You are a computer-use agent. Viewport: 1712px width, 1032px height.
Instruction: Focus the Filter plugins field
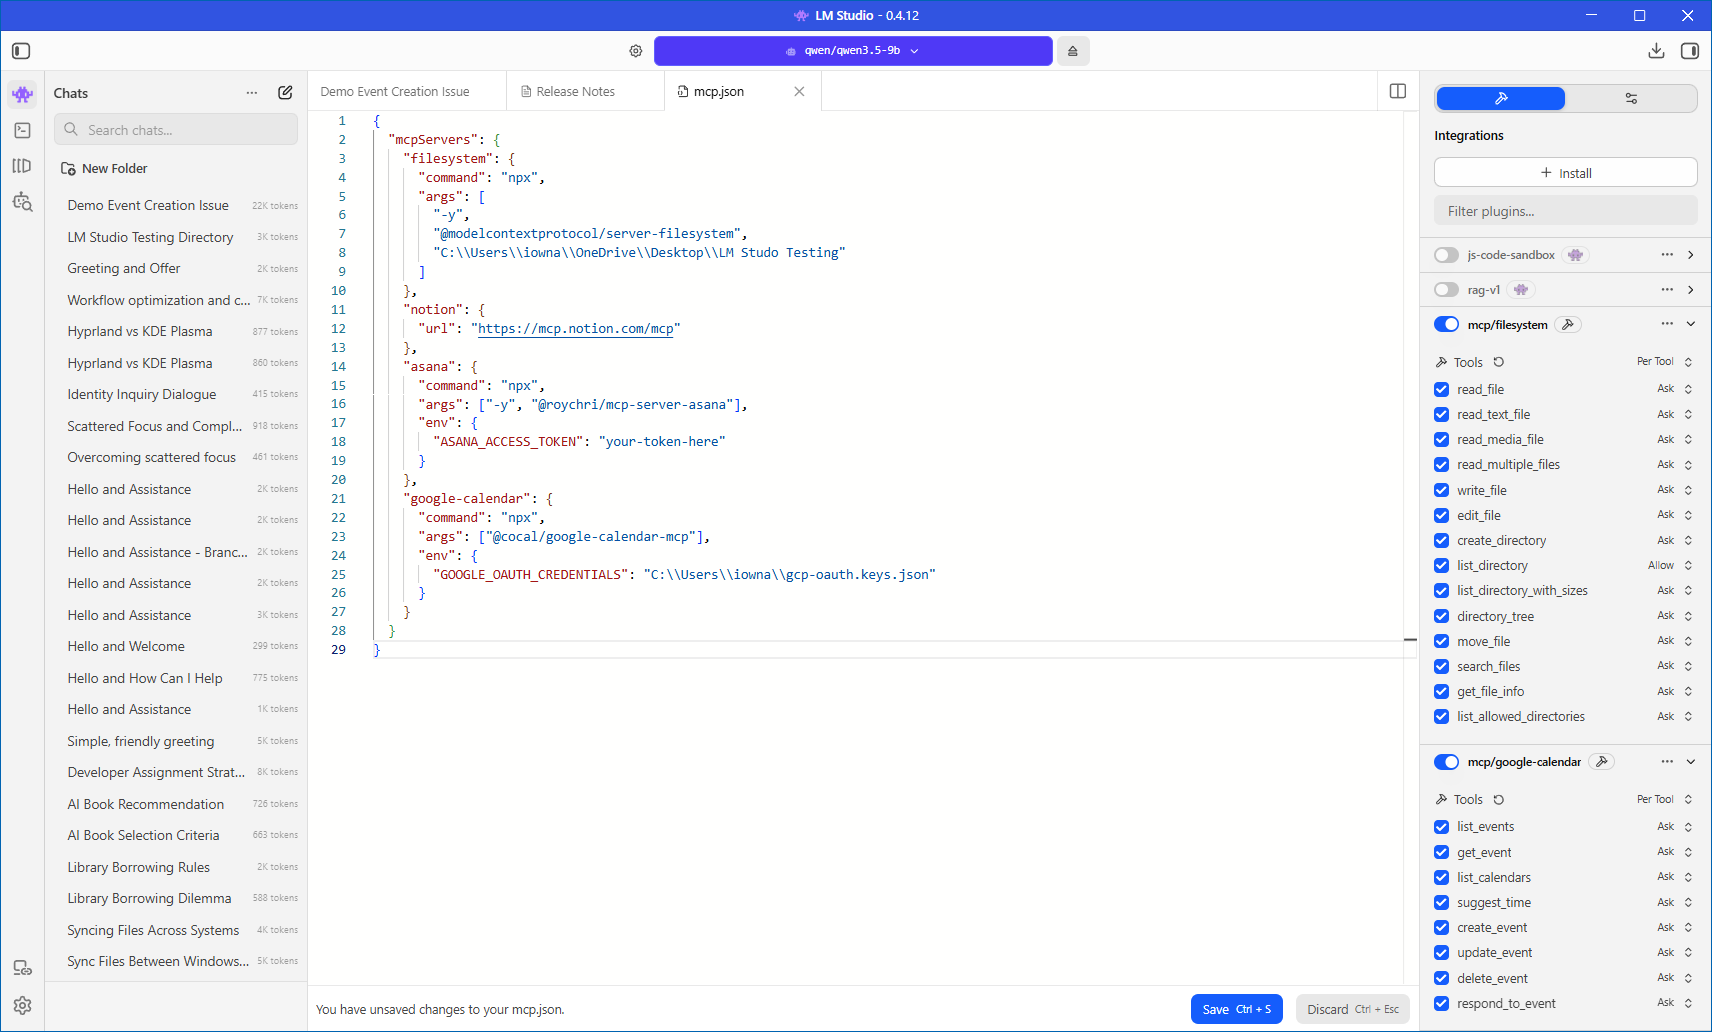[1566, 211]
